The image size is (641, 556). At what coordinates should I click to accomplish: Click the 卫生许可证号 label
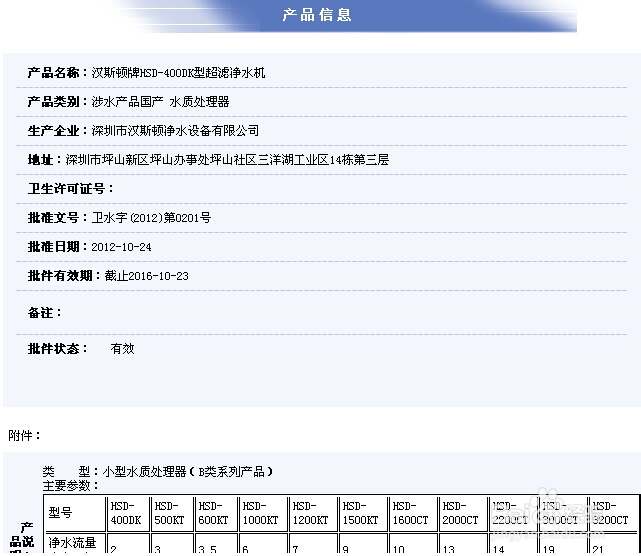(x=67, y=189)
